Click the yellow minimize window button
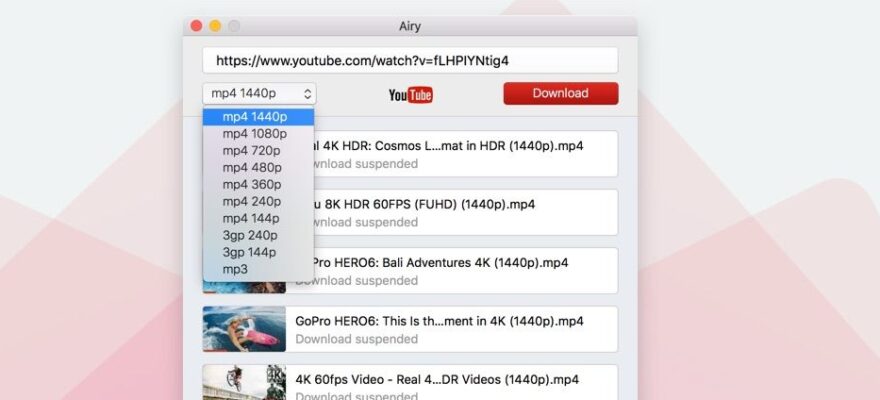 215,26
